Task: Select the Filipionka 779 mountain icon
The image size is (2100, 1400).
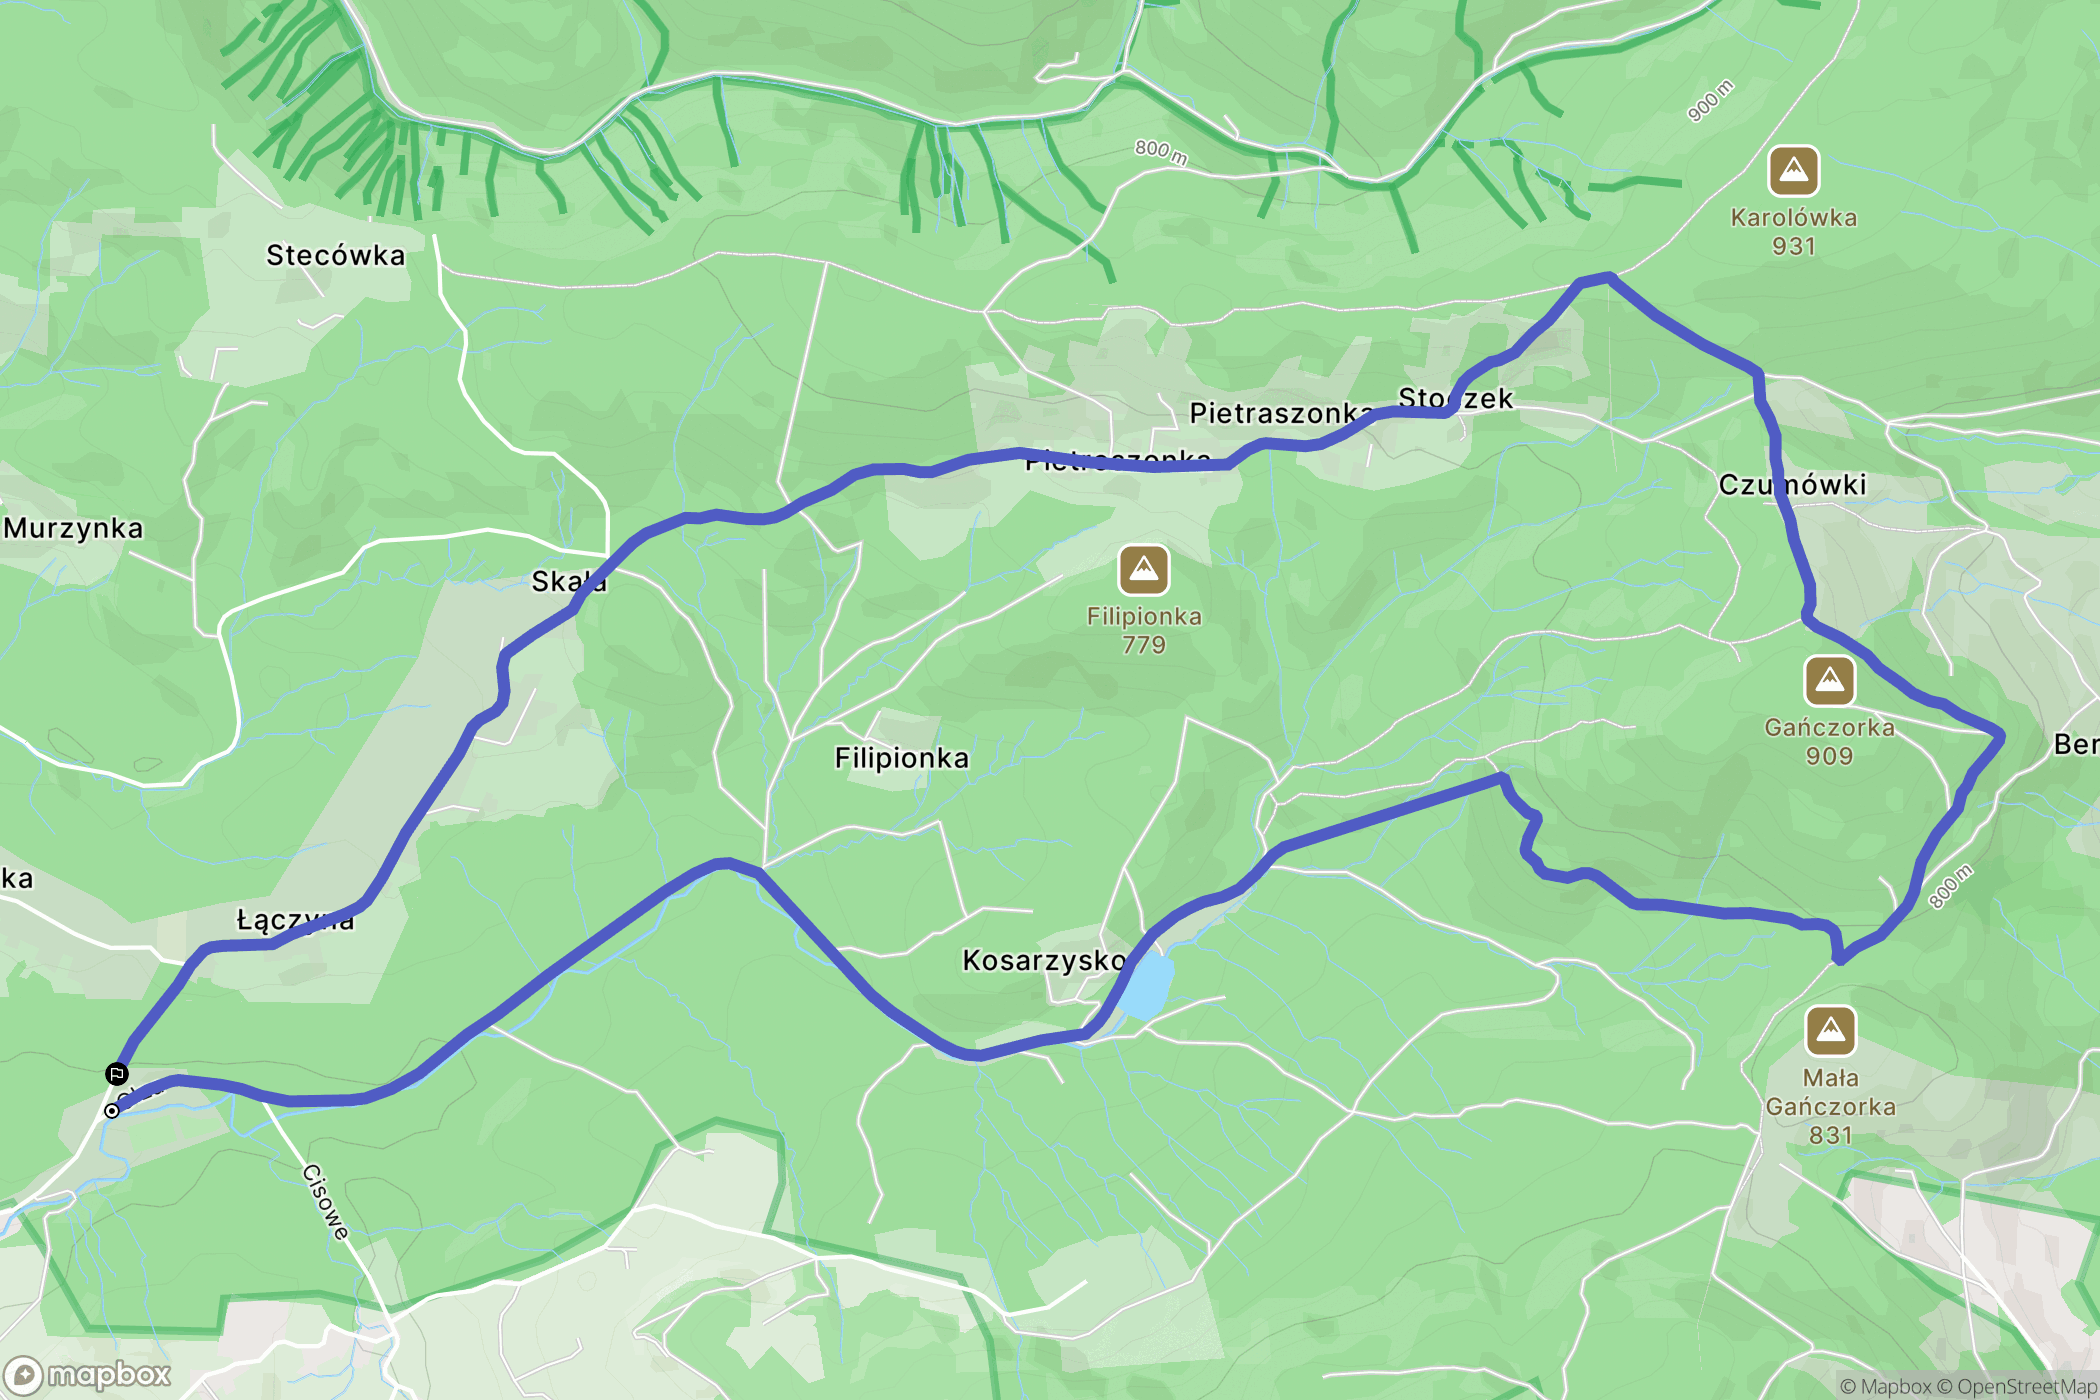Action: click(x=1144, y=570)
